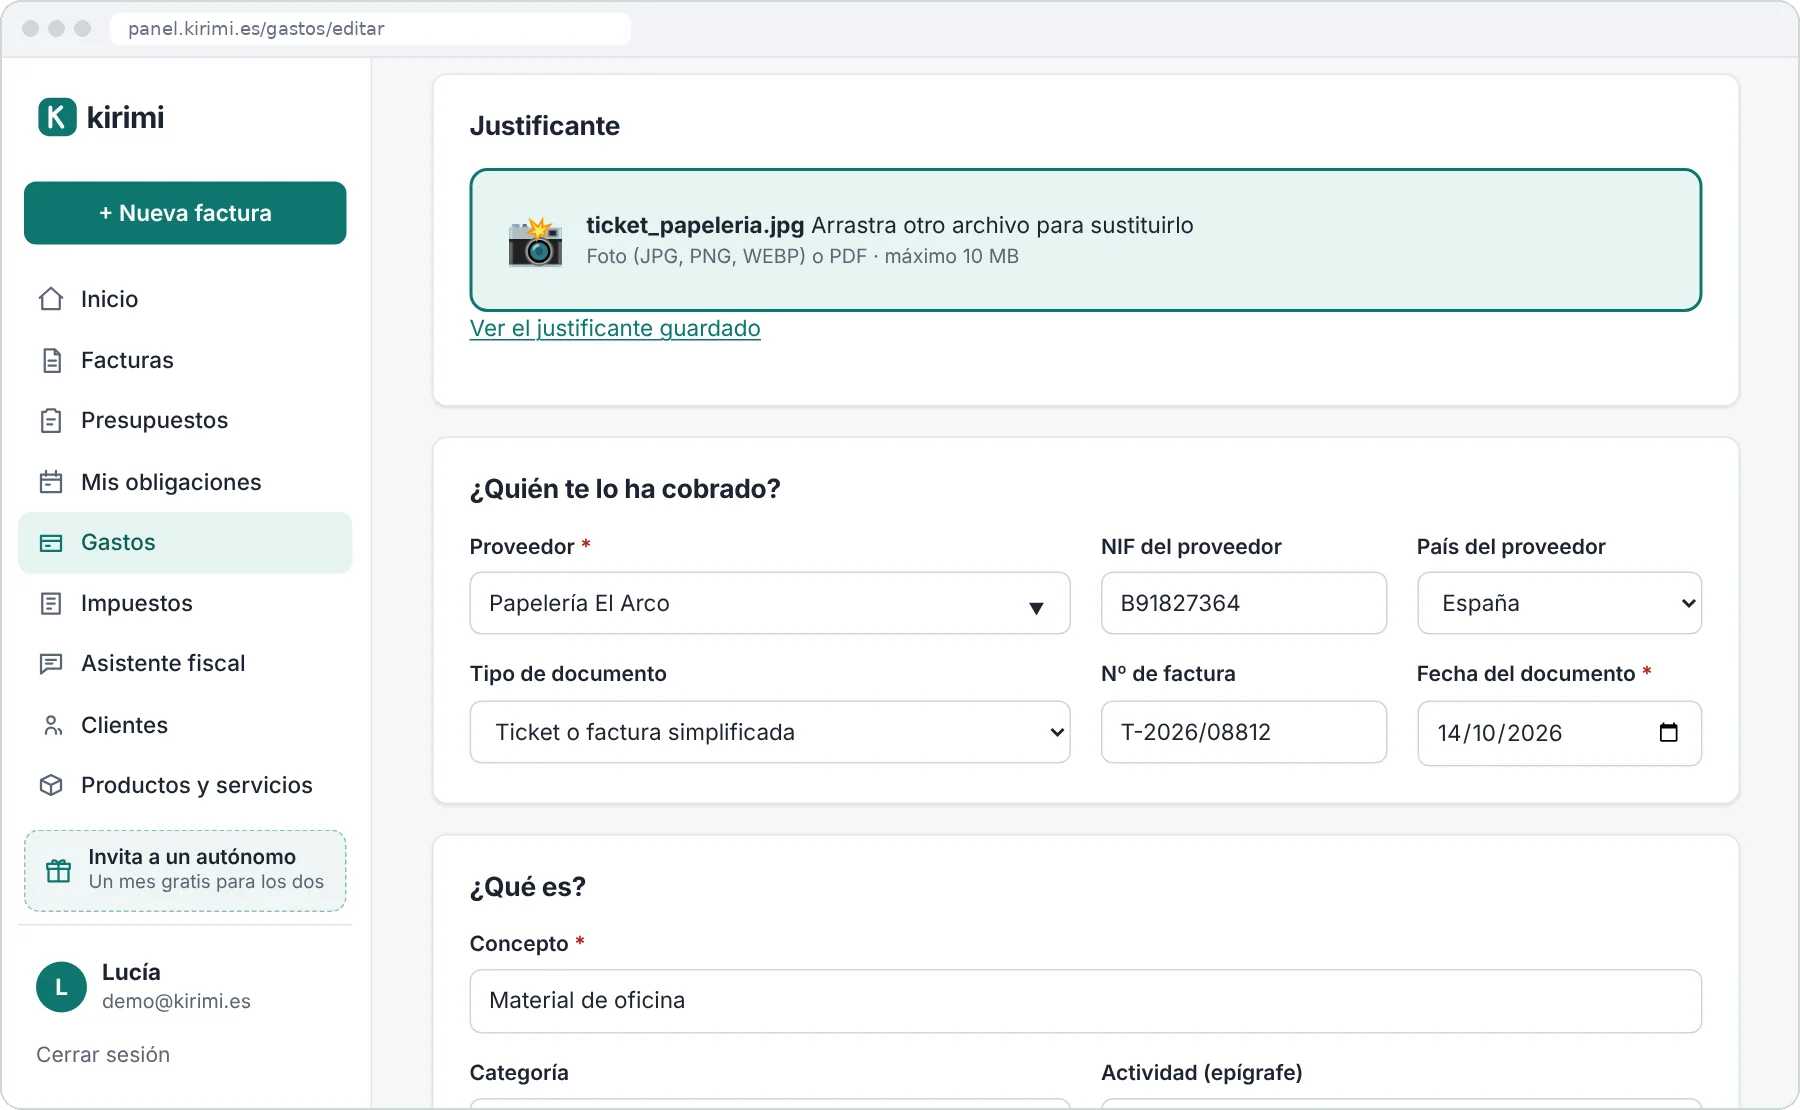Open the Proveedor combo box
Screen dimensions: 1800x1110
(x=770, y=603)
